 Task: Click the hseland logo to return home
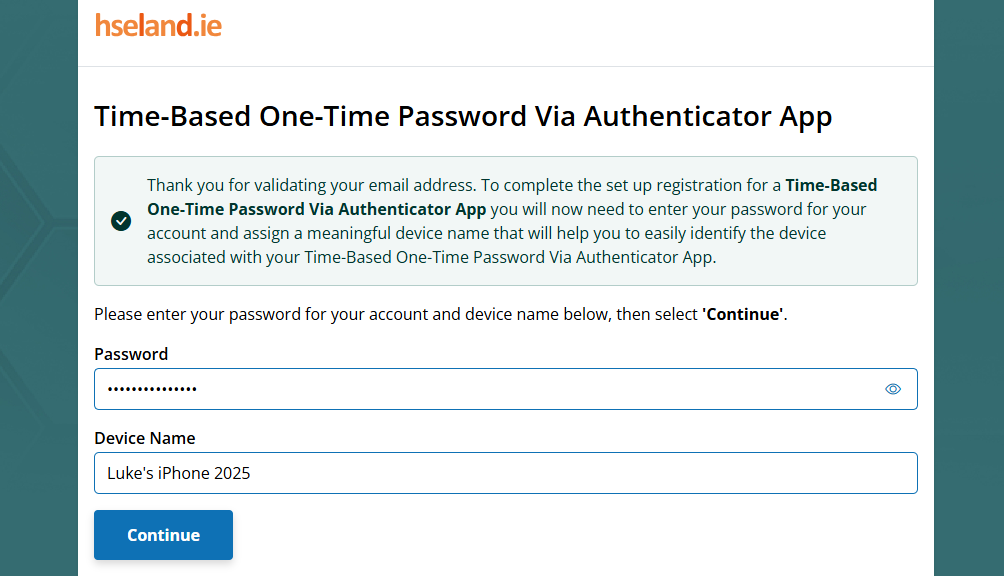pyautogui.click(x=158, y=26)
